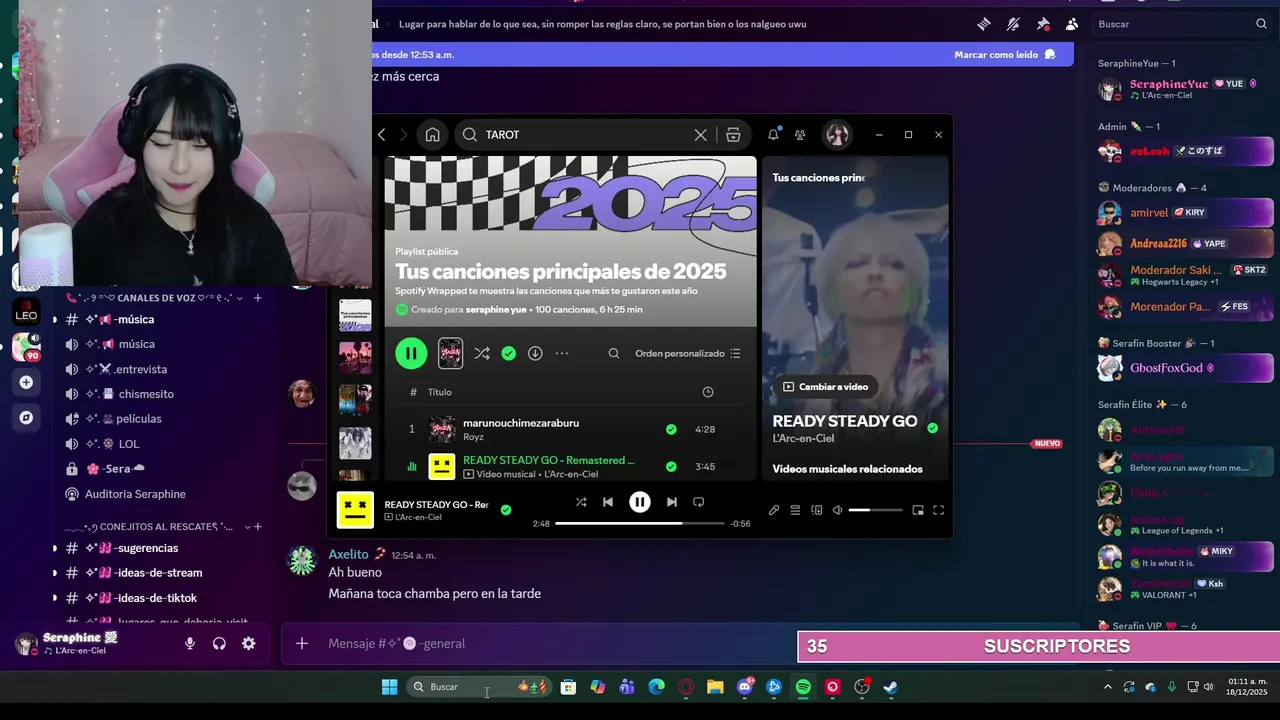Toggle playlist shuffle next to play button
The width and height of the screenshot is (1280, 720).
(482, 353)
